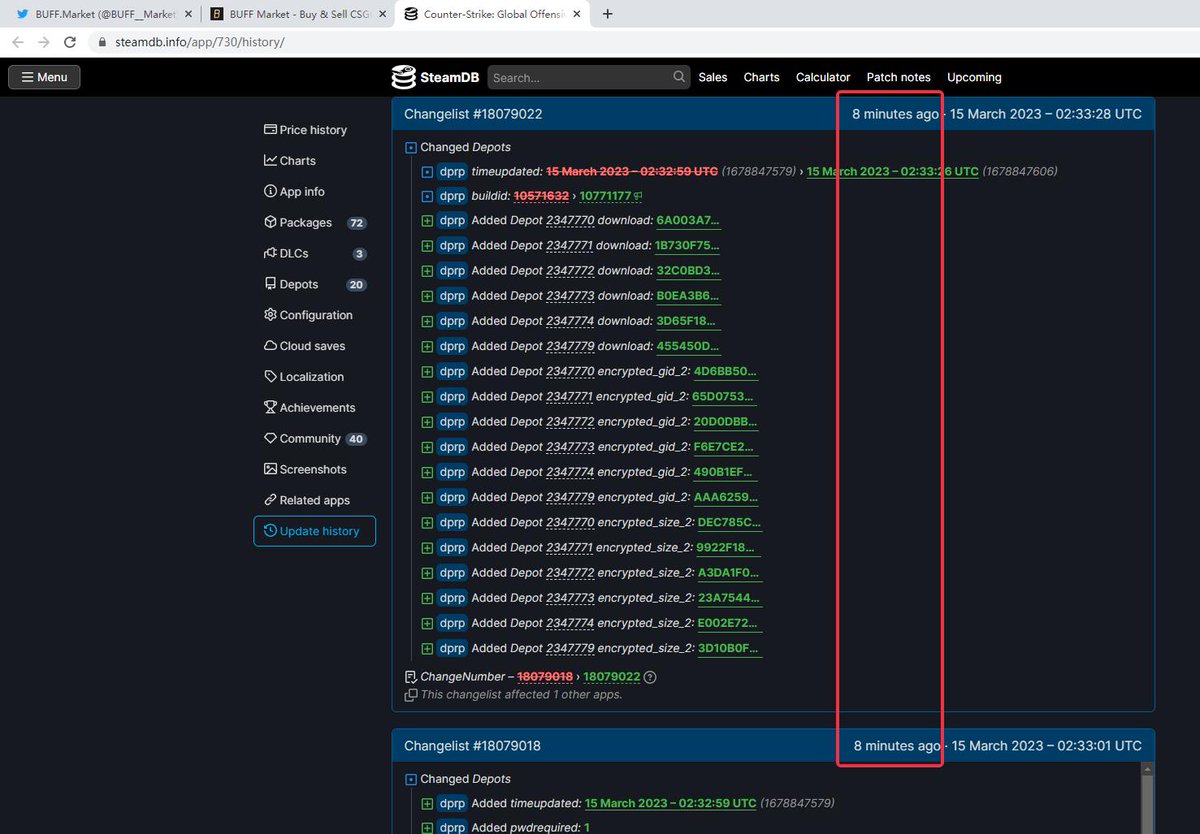Open Changelist #18079022 header link
Viewport: 1200px width, 834px height.
pos(473,114)
